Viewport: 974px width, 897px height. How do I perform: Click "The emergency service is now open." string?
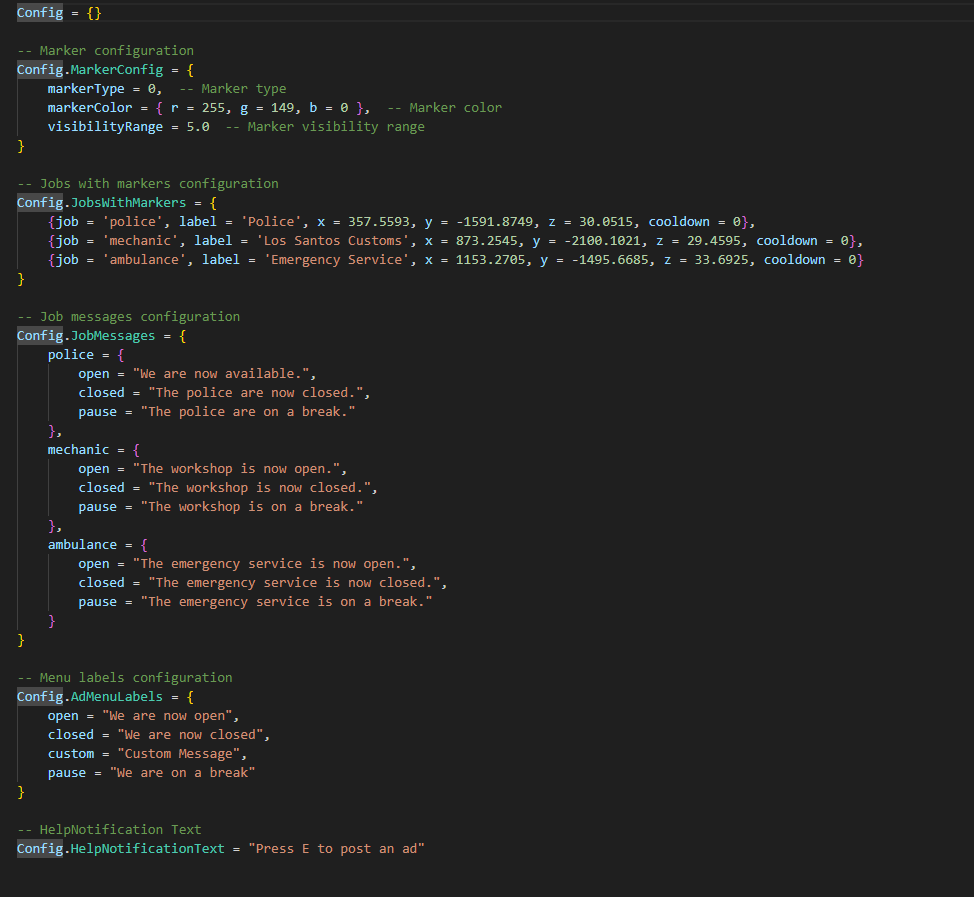pos(274,563)
